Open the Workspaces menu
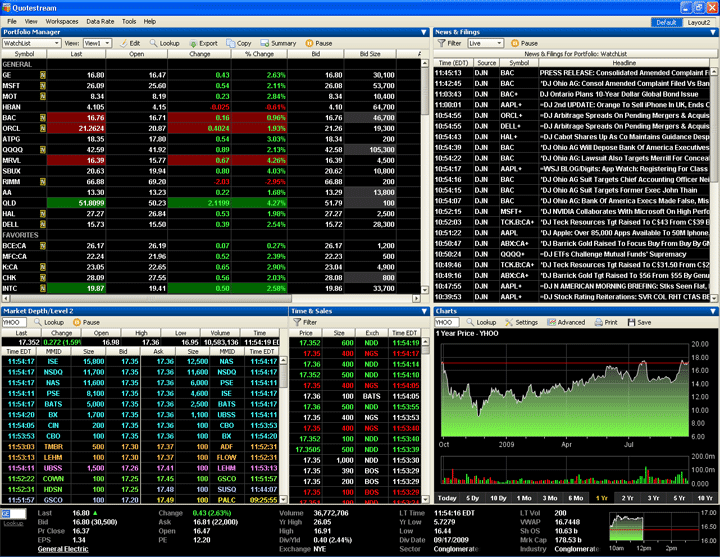Image resolution: width=720 pixels, height=557 pixels. [x=62, y=21]
